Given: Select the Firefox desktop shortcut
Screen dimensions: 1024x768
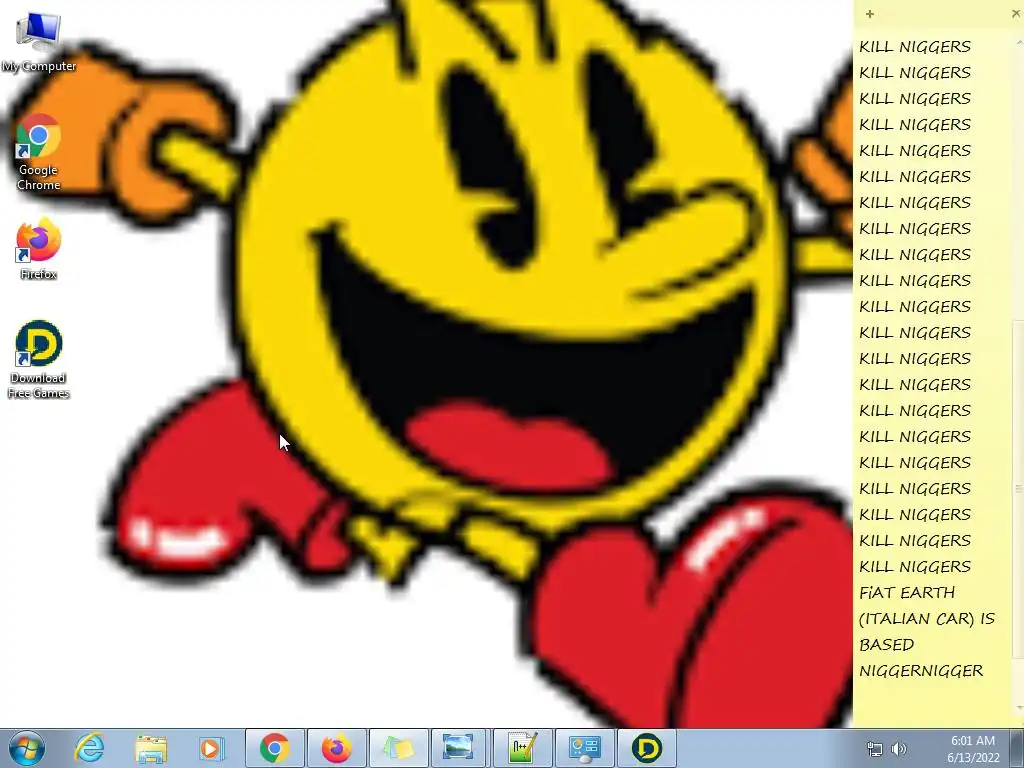Looking at the screenshot, I should (x=39, y=249).
